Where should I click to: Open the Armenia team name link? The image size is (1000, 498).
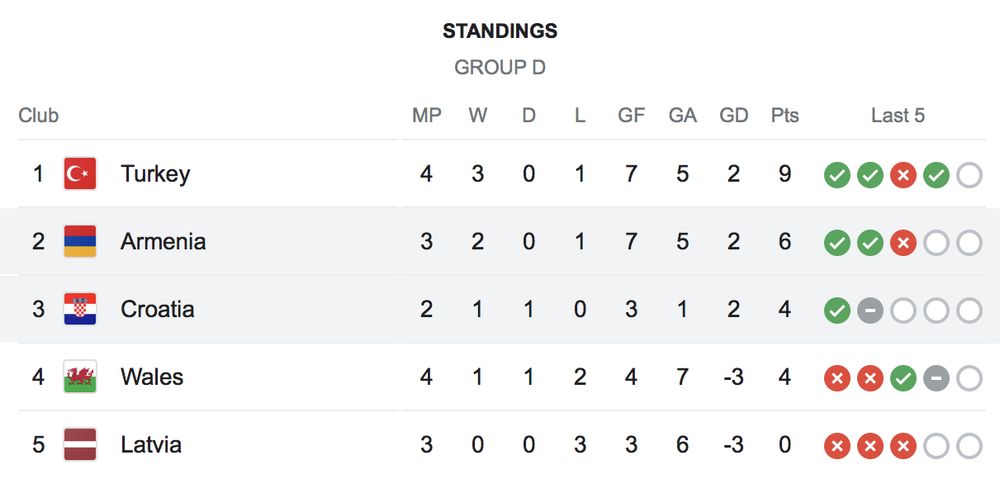[163, 242]
